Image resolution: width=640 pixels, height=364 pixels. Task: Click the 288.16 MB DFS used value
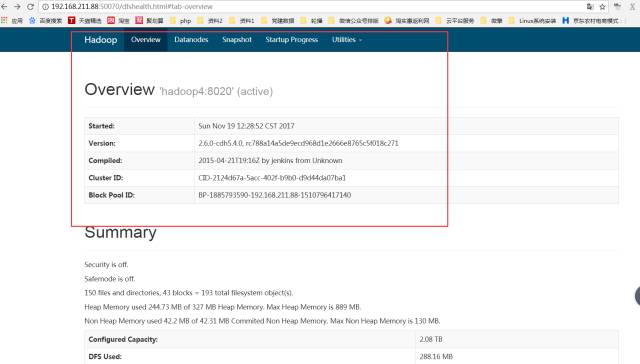tap(436, 356)
